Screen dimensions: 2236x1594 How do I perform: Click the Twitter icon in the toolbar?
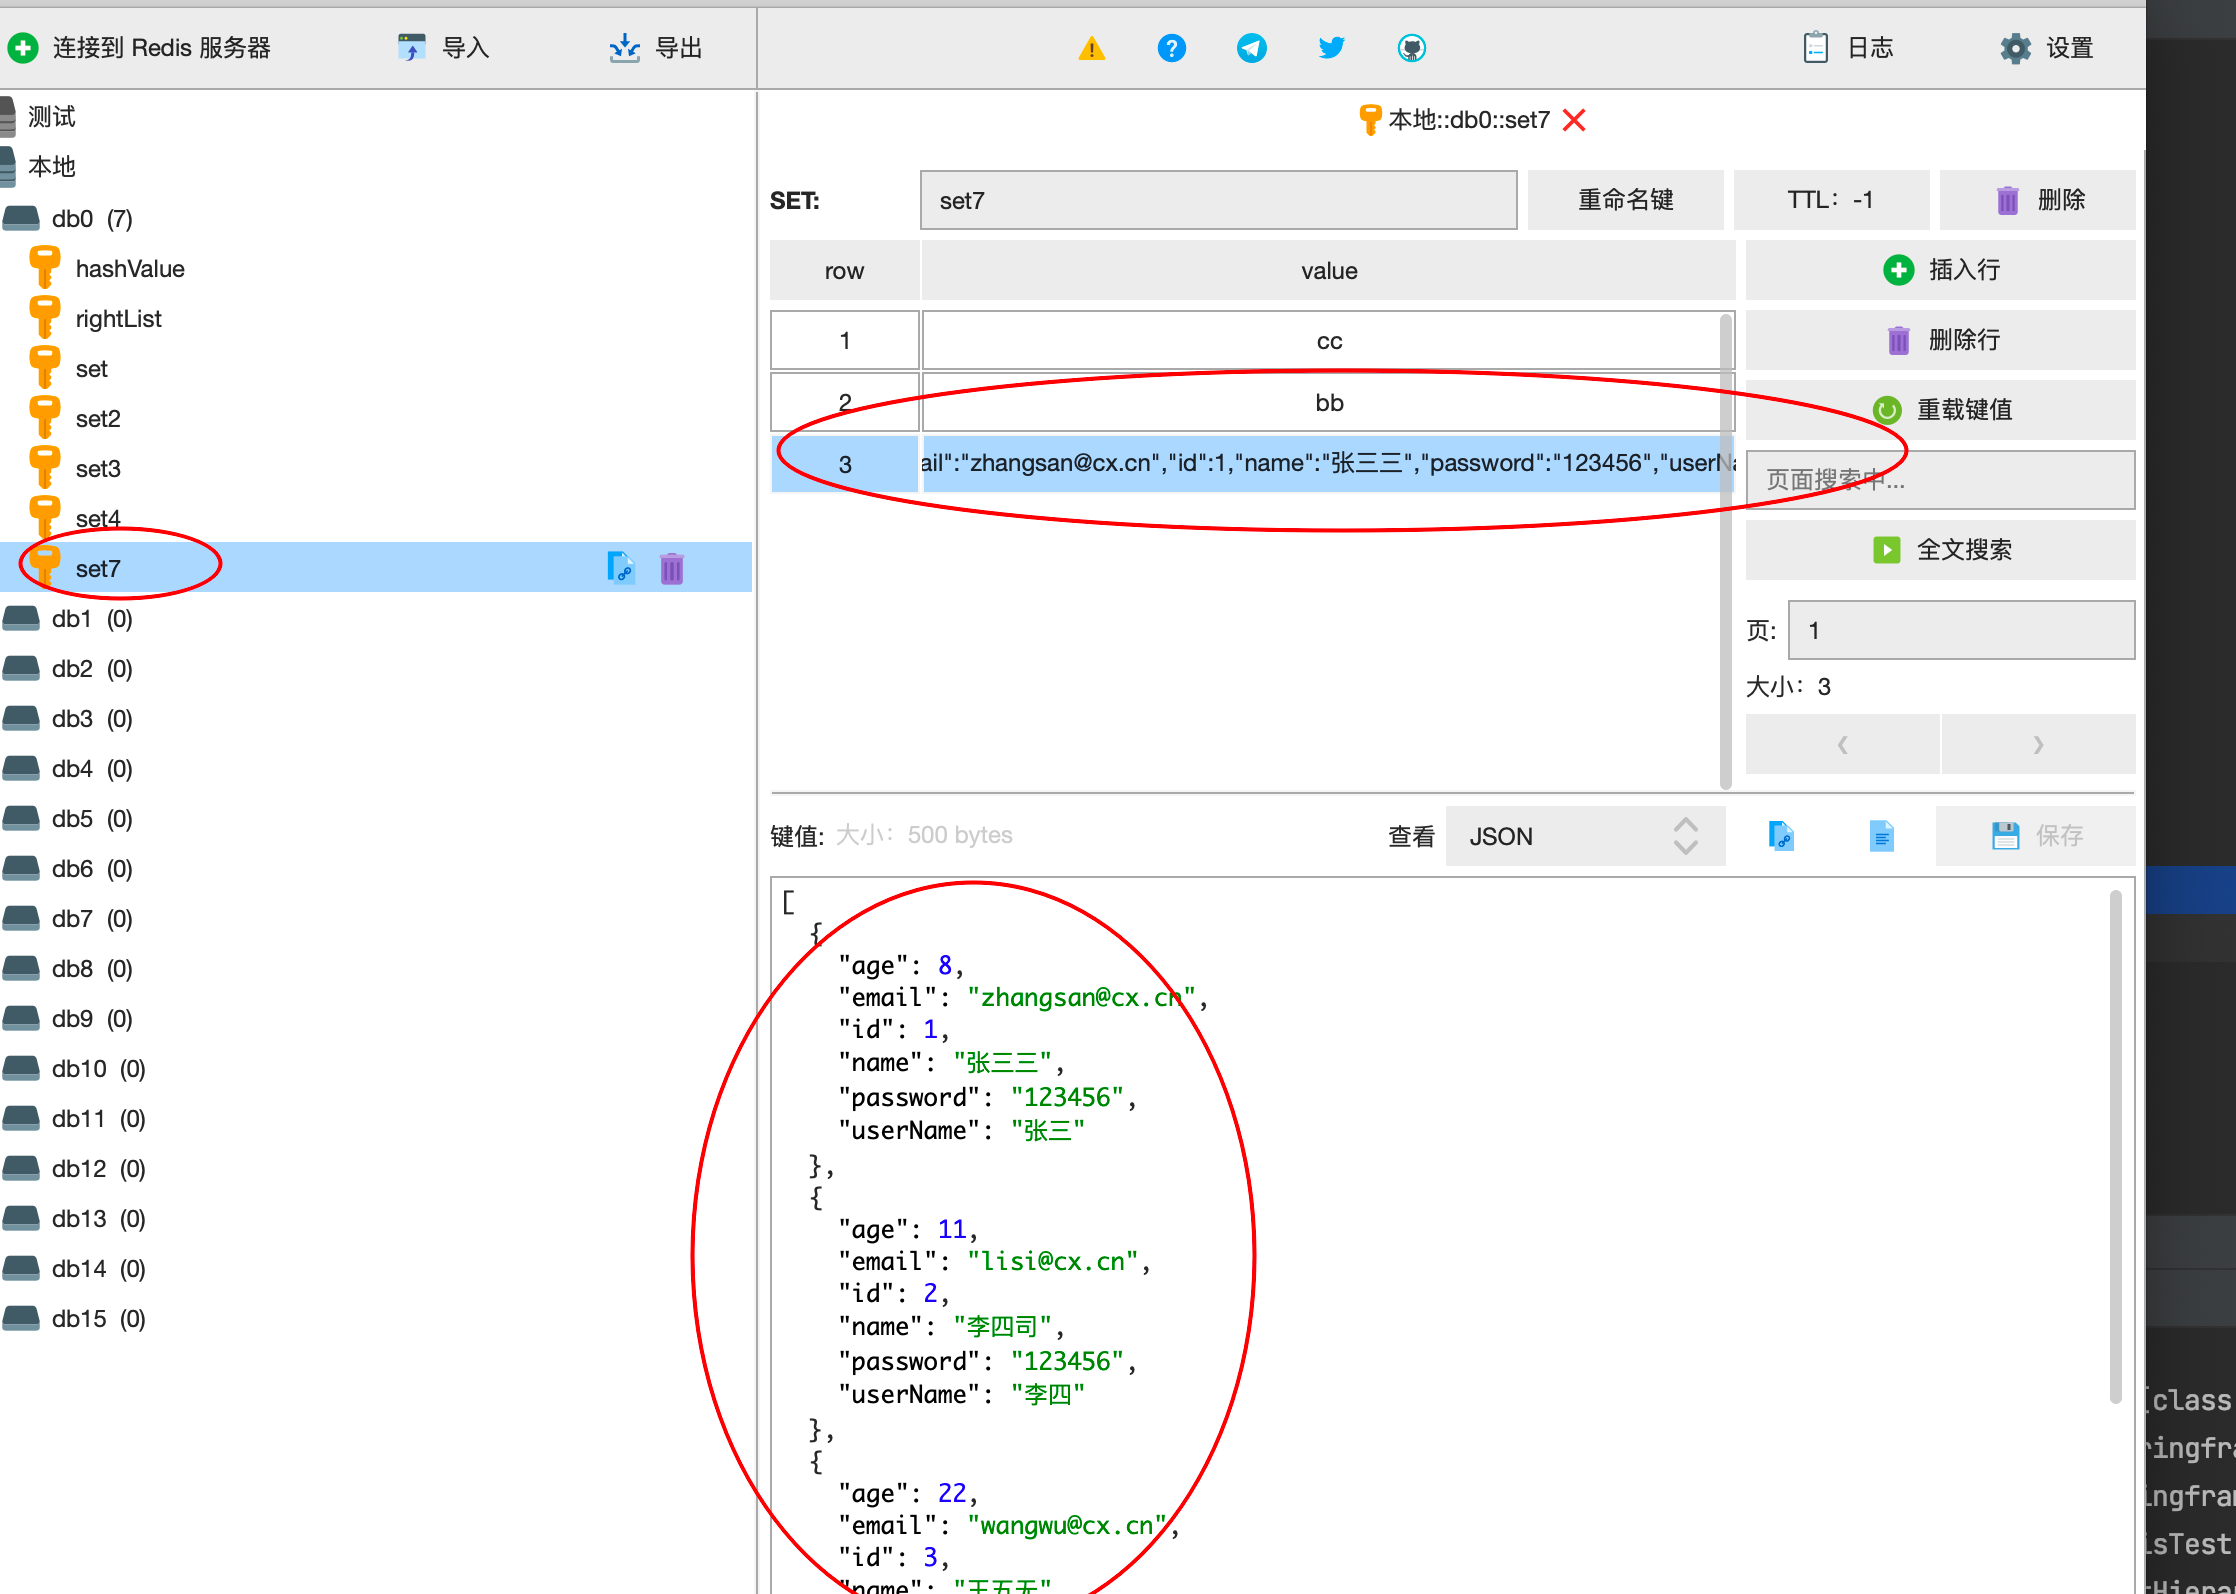pyautogui.click(x=1331, y=47)
